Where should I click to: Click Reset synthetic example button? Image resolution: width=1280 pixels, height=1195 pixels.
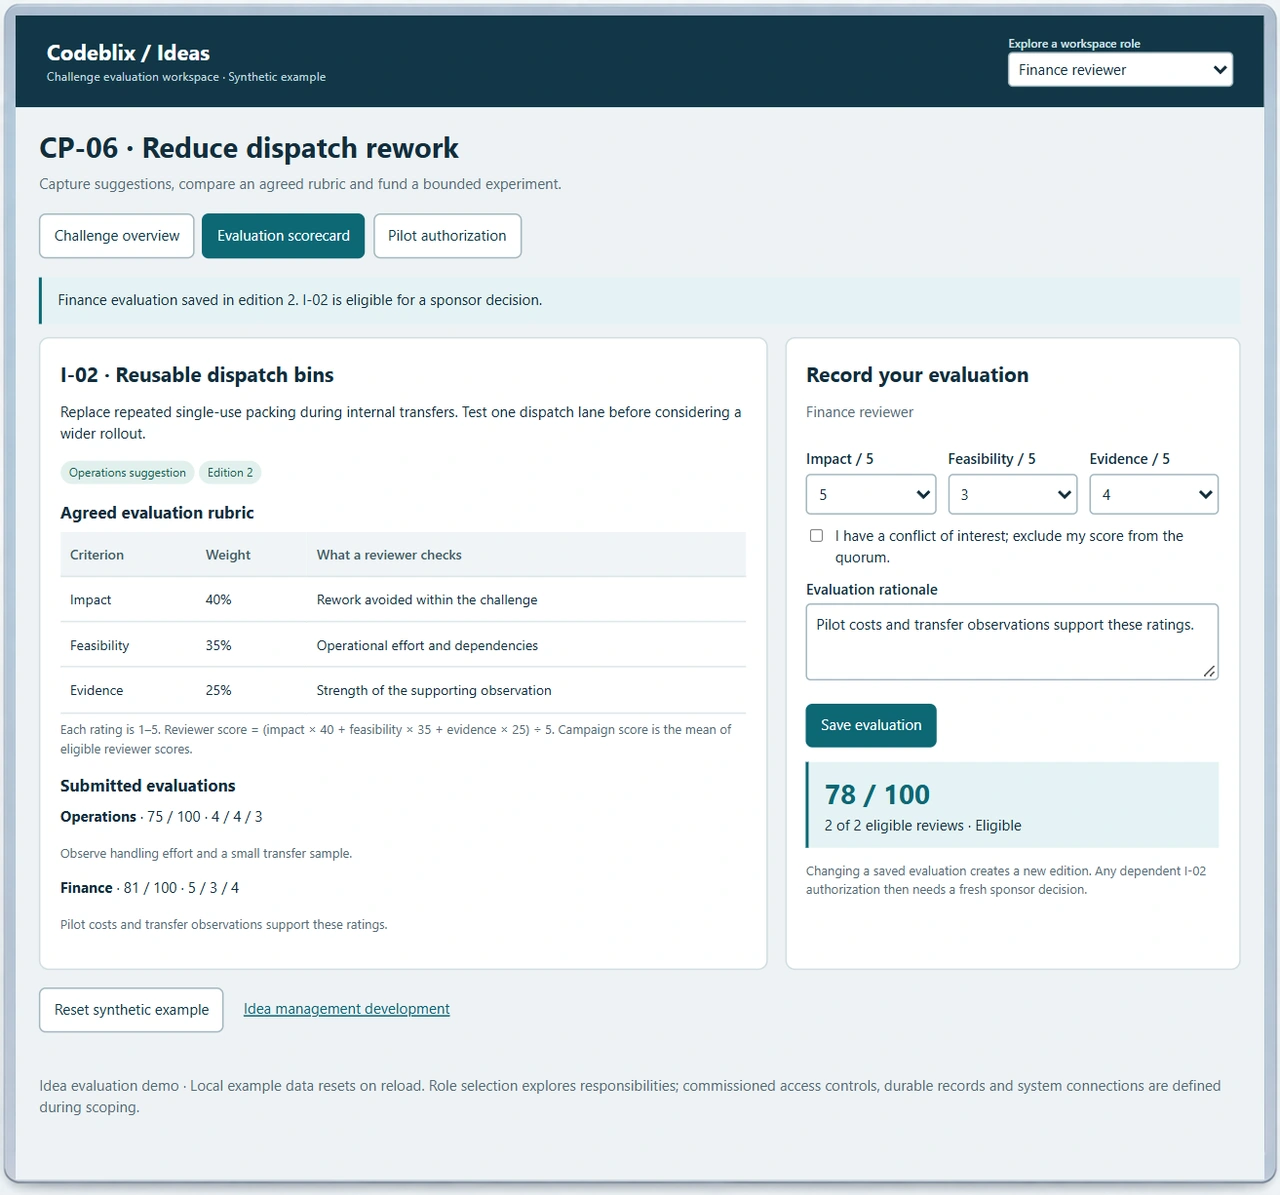pos(131,1010)
